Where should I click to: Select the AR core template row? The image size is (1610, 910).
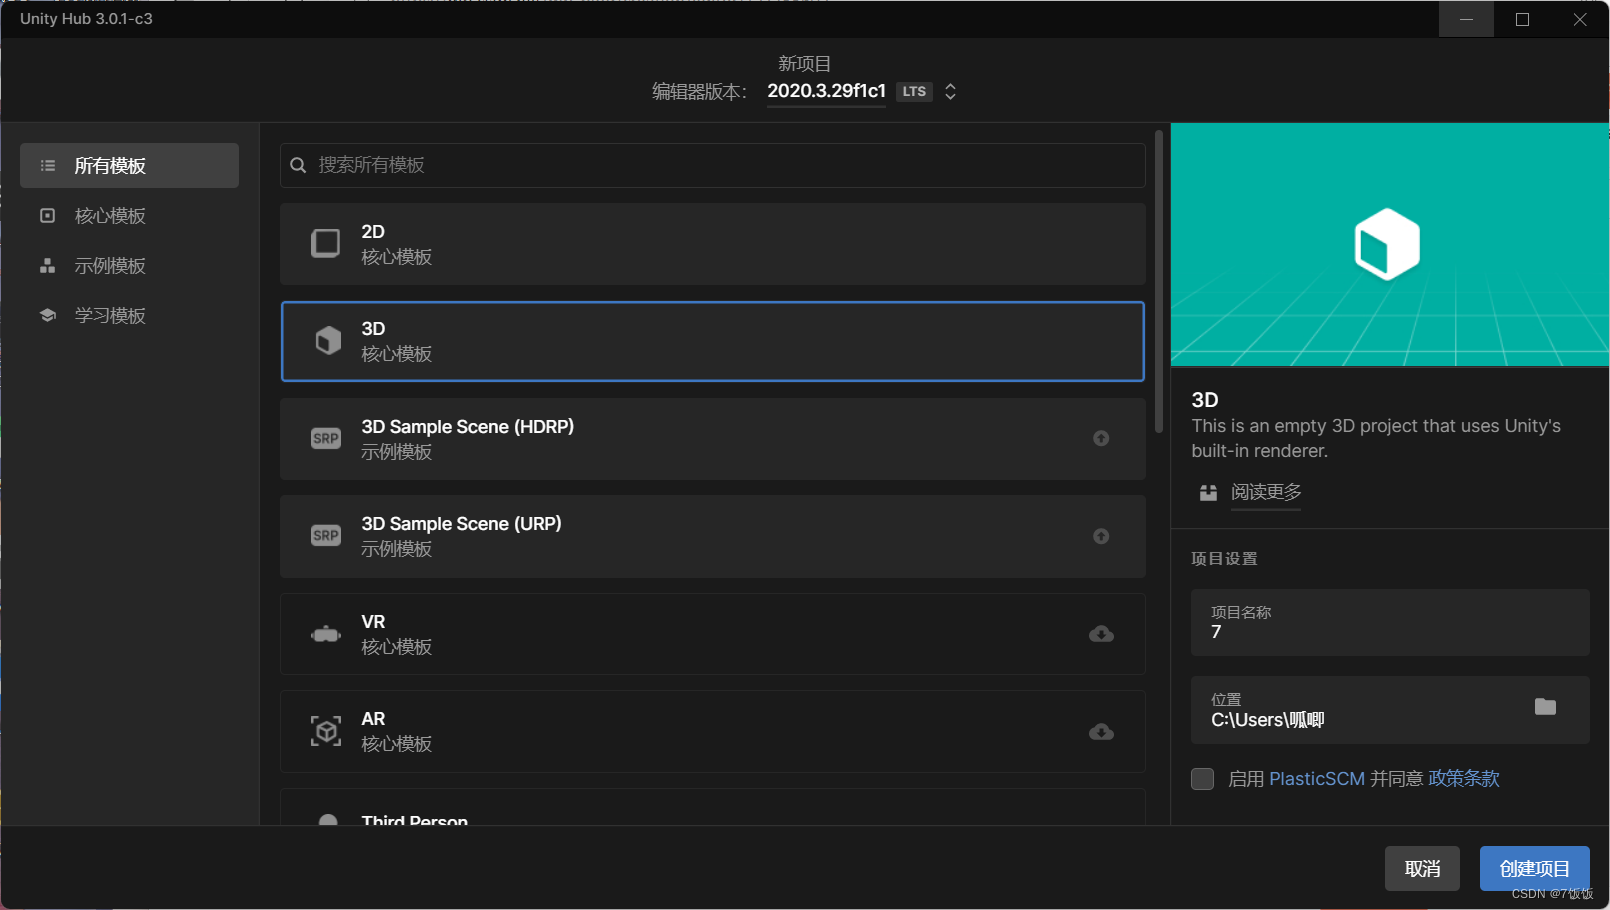point(712,731)
